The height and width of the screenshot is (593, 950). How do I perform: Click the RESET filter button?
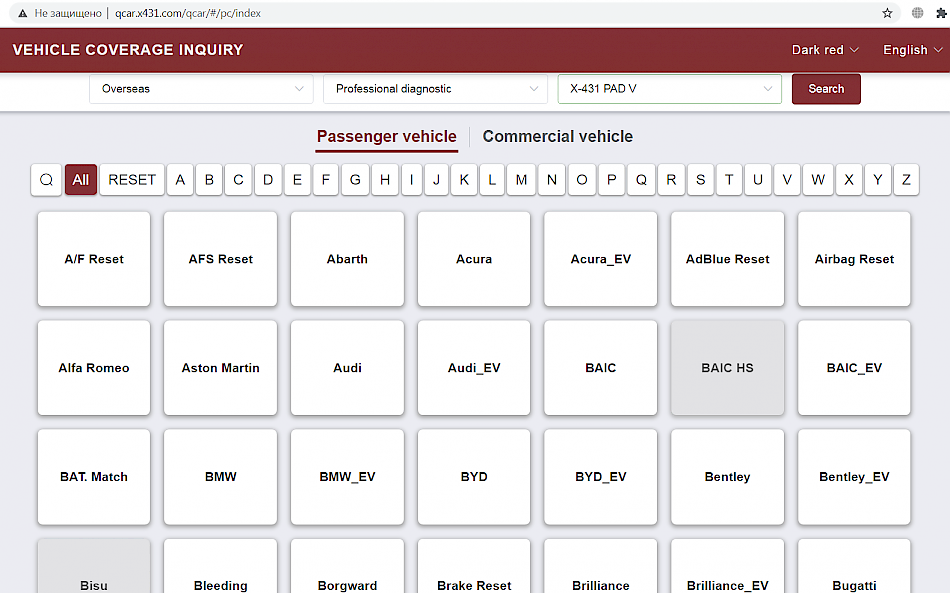pos(131,180)
